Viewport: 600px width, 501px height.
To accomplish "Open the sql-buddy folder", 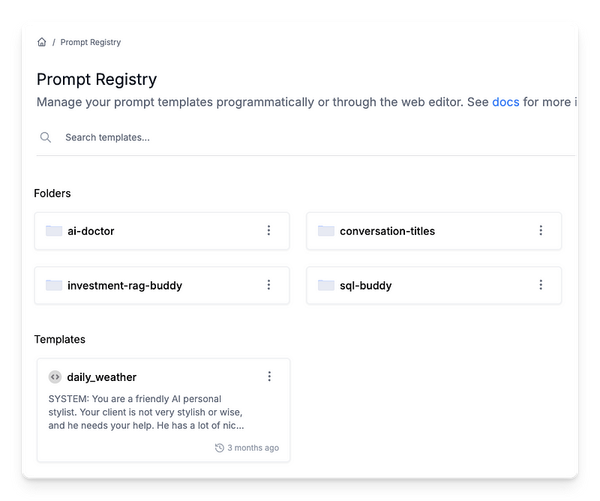I will tap(366, 285).
